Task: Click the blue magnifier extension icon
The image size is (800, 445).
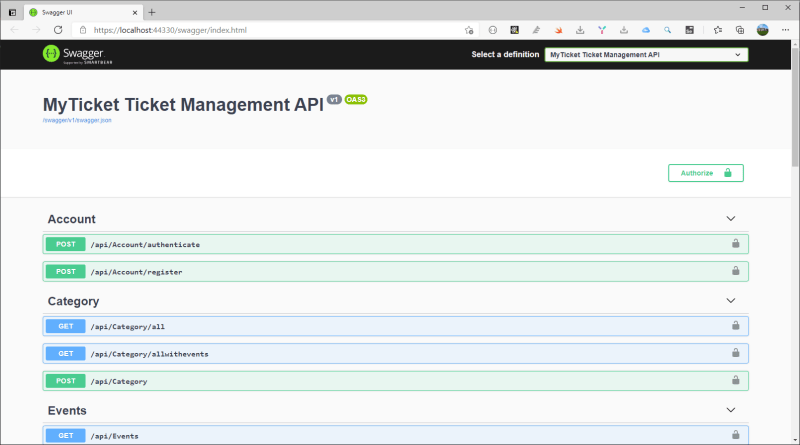Action: pos(667,30)
